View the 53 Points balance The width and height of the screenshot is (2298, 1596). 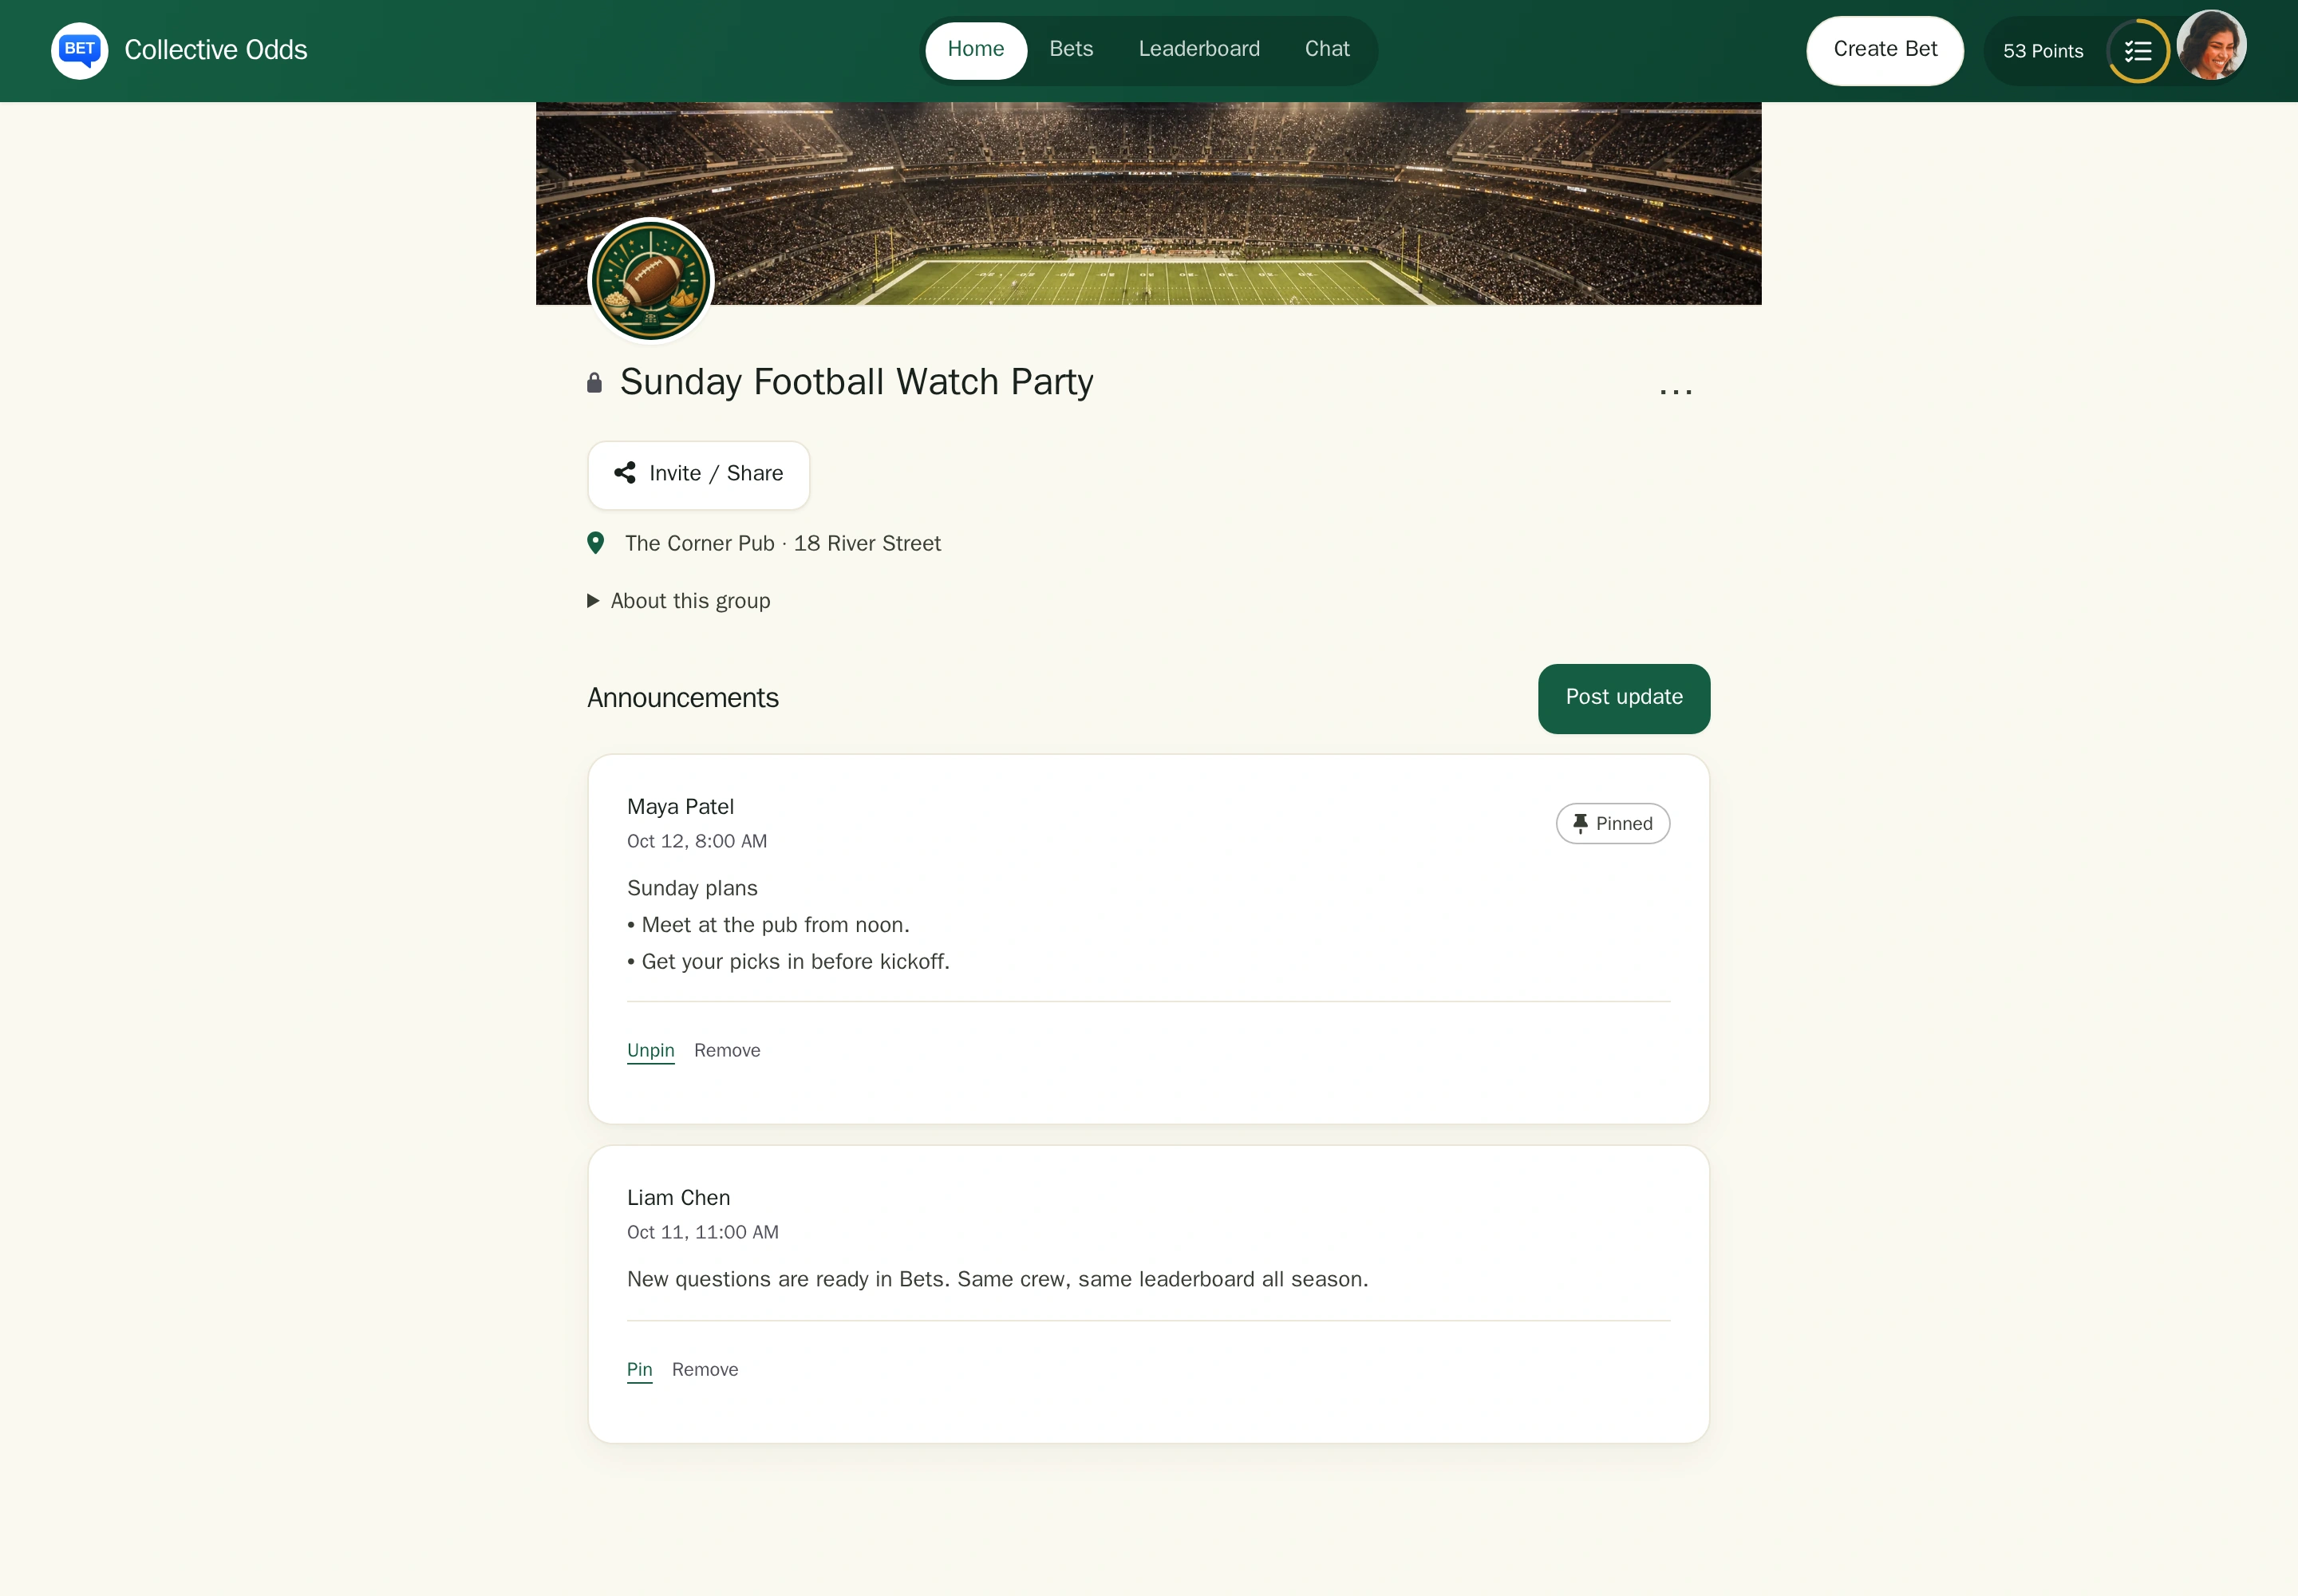click(x=2043, y=51)
